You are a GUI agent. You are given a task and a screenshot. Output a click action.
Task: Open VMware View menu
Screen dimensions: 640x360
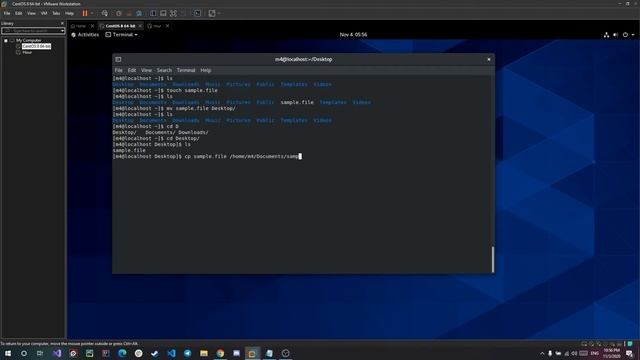[x=31, y=13]
